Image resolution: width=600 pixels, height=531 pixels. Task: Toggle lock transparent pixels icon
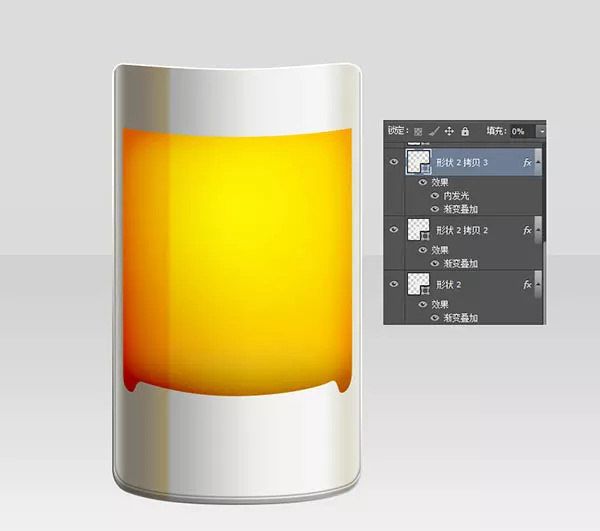[x=418, y=132]
